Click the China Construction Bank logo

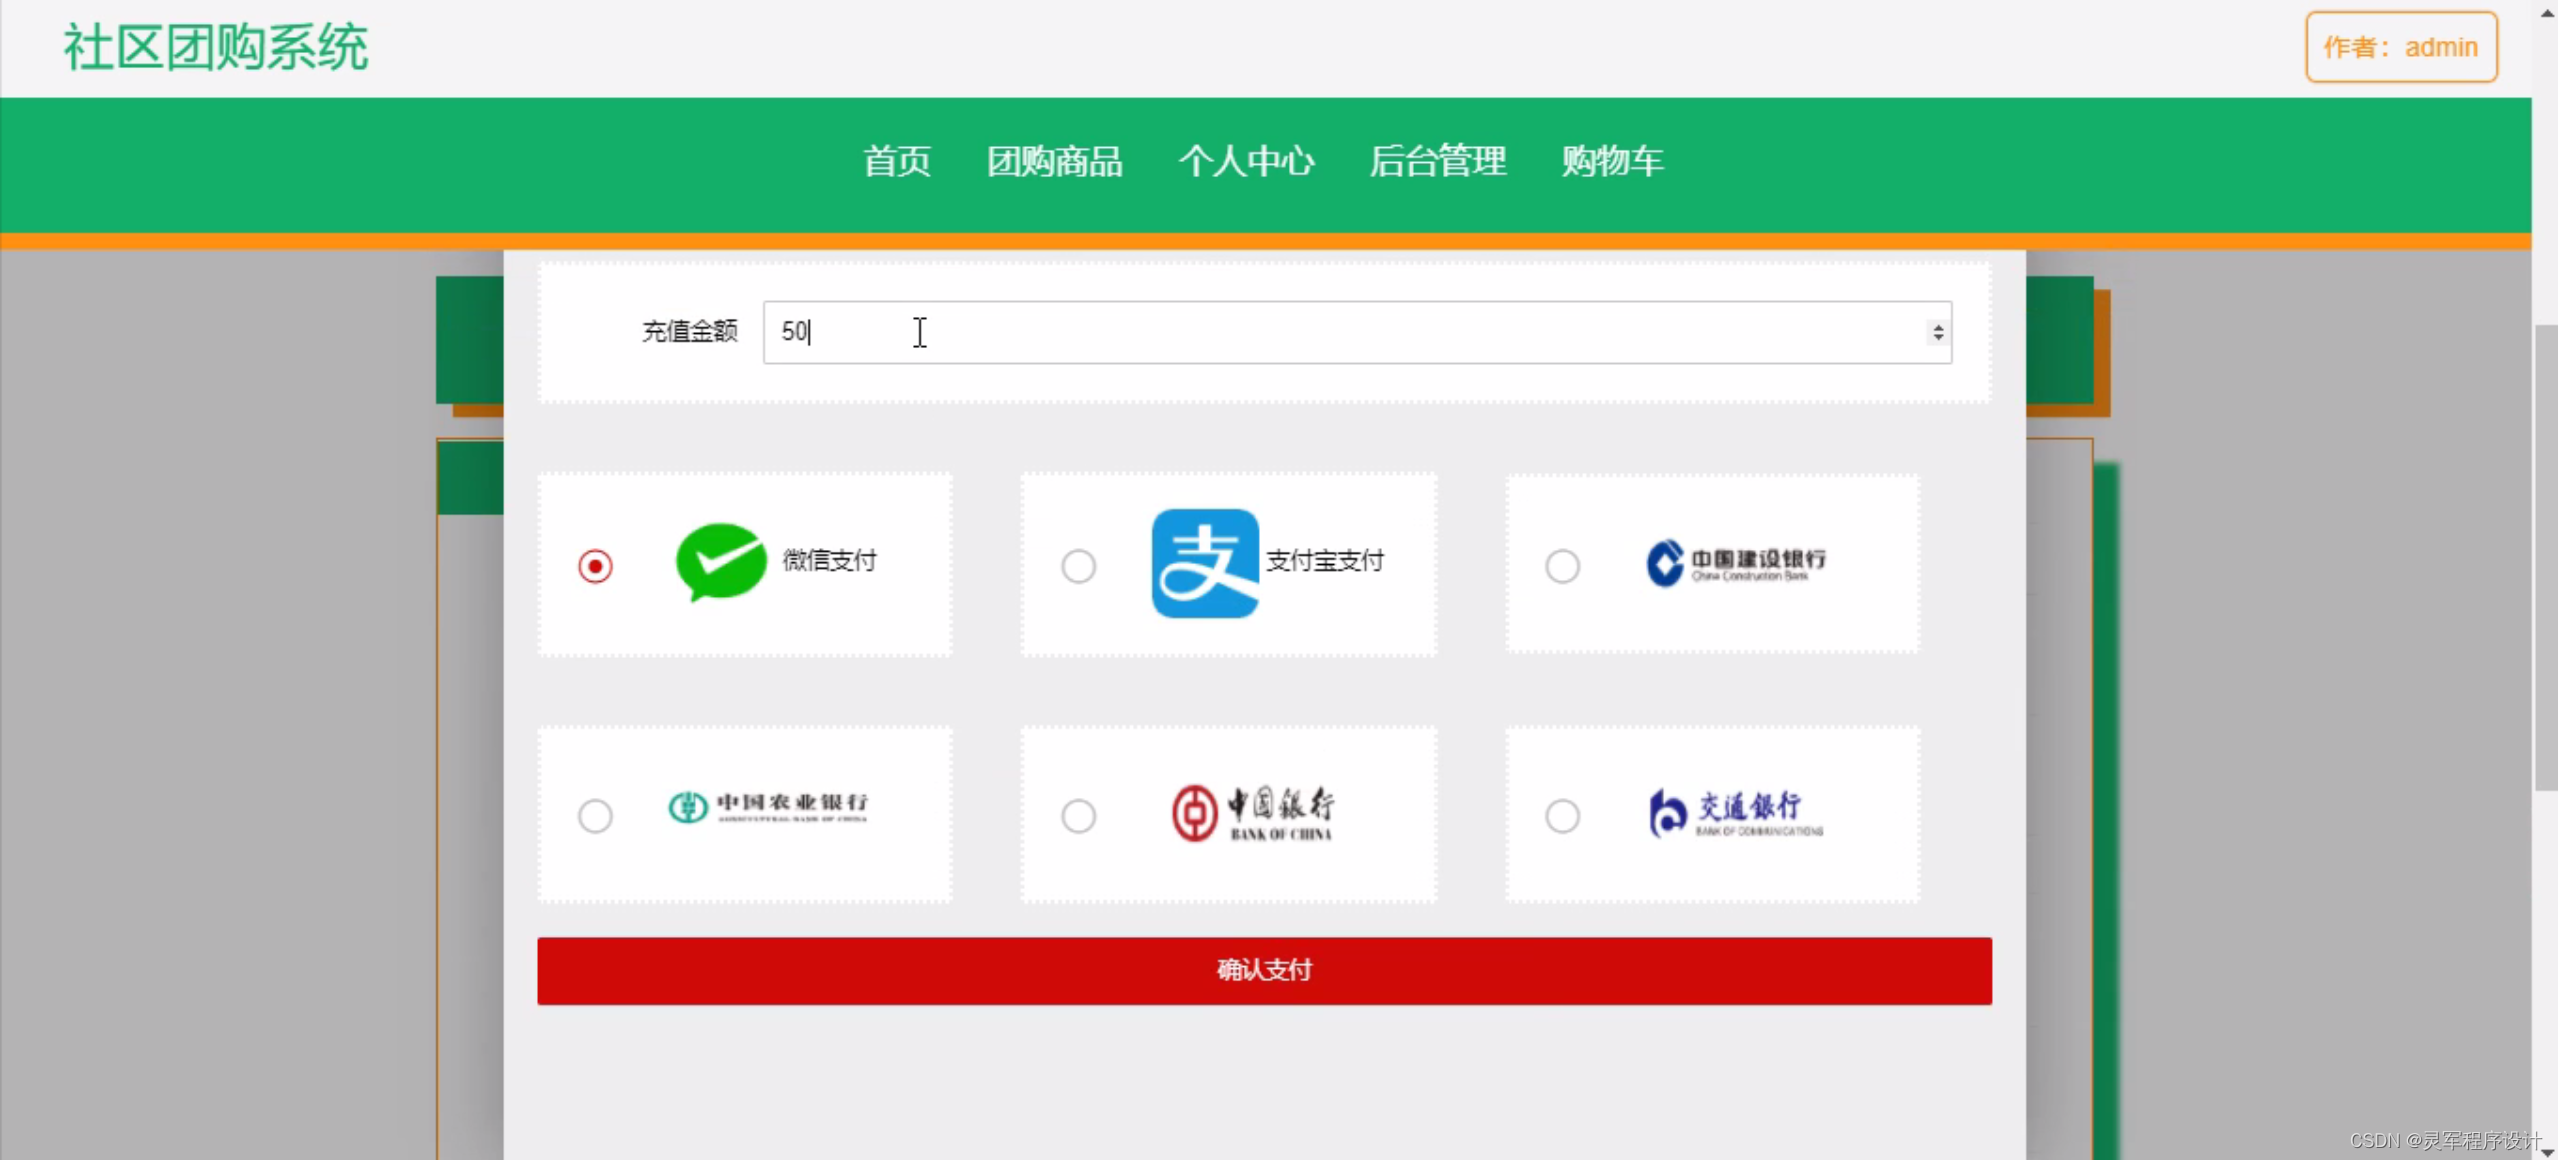tap(1735, 563)
